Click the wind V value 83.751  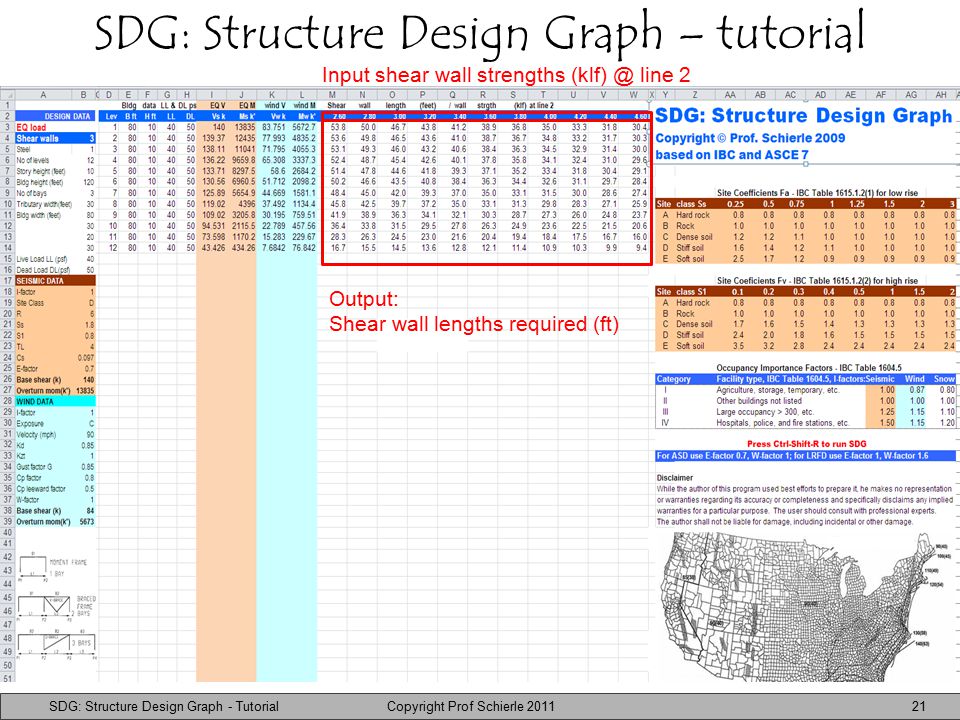273,127
